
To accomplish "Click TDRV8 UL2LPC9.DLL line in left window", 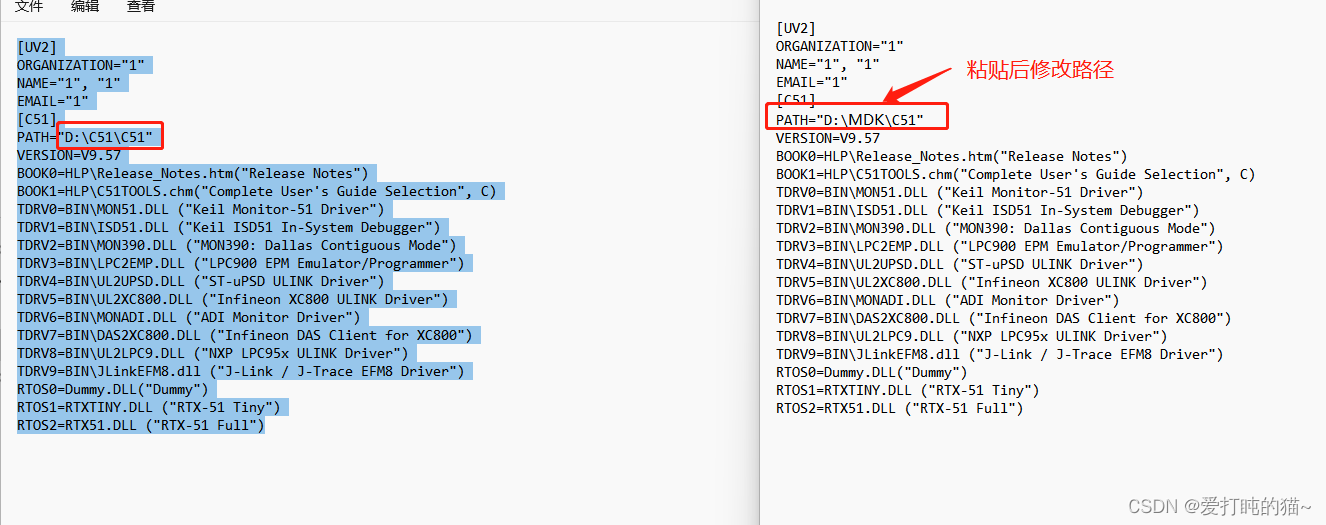I will (212, 353).
